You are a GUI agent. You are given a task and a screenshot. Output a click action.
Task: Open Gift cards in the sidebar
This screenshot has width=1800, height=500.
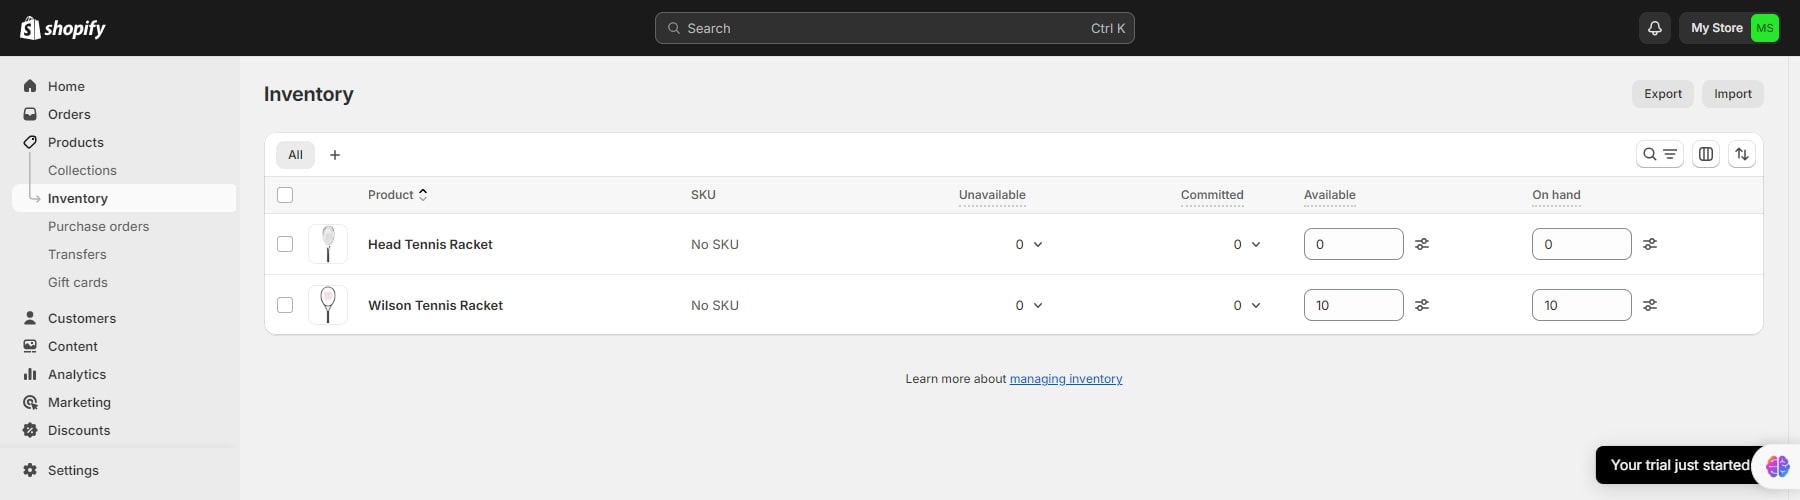[x=78, y=282]
